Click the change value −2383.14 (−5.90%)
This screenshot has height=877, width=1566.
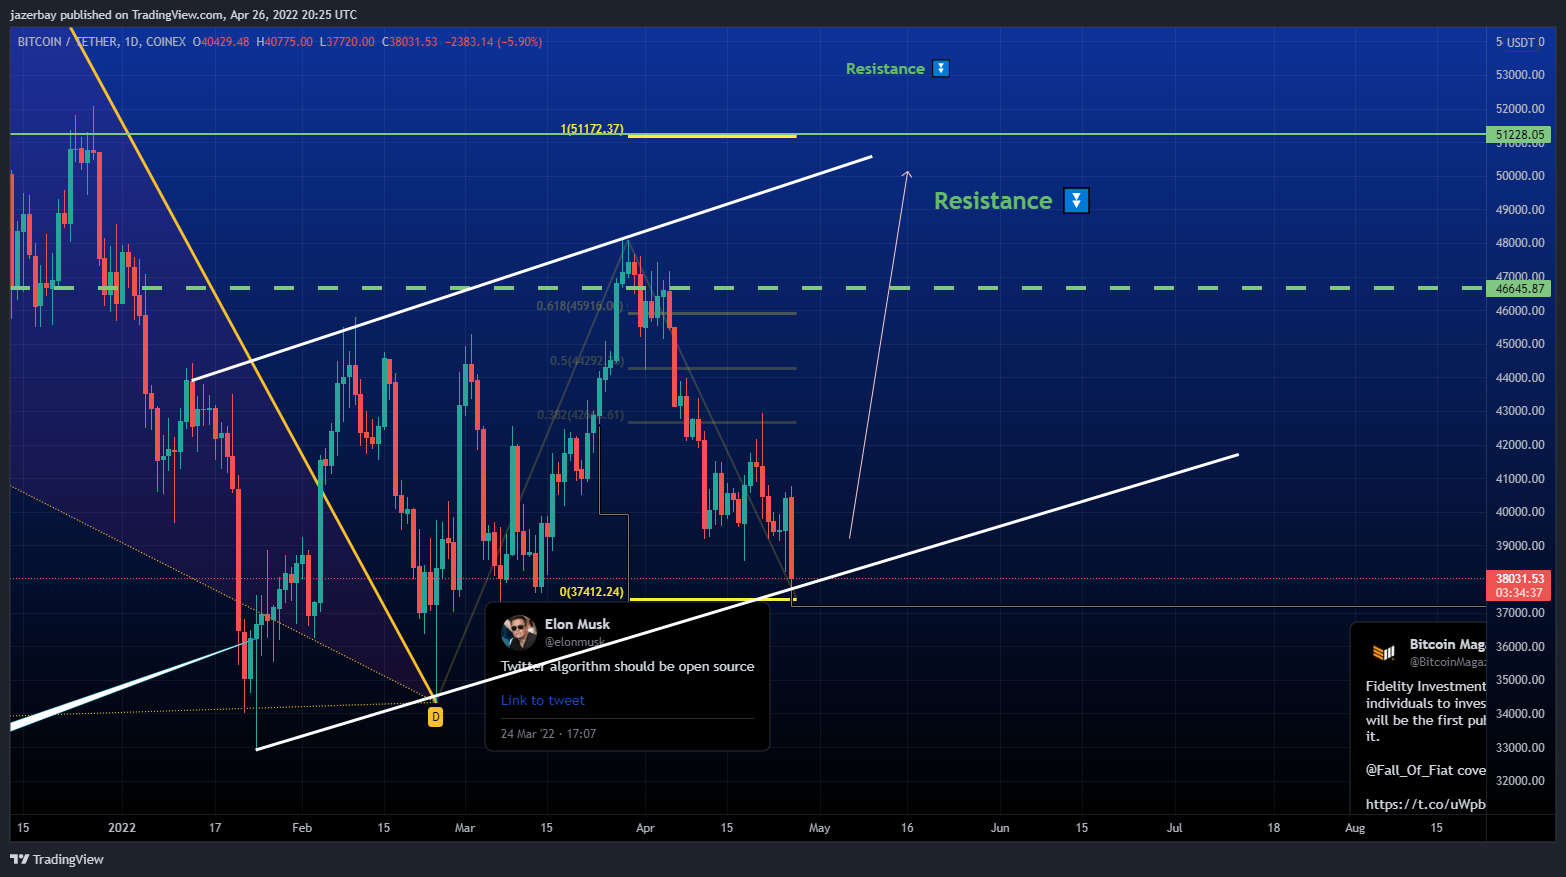tap(493, 42)
